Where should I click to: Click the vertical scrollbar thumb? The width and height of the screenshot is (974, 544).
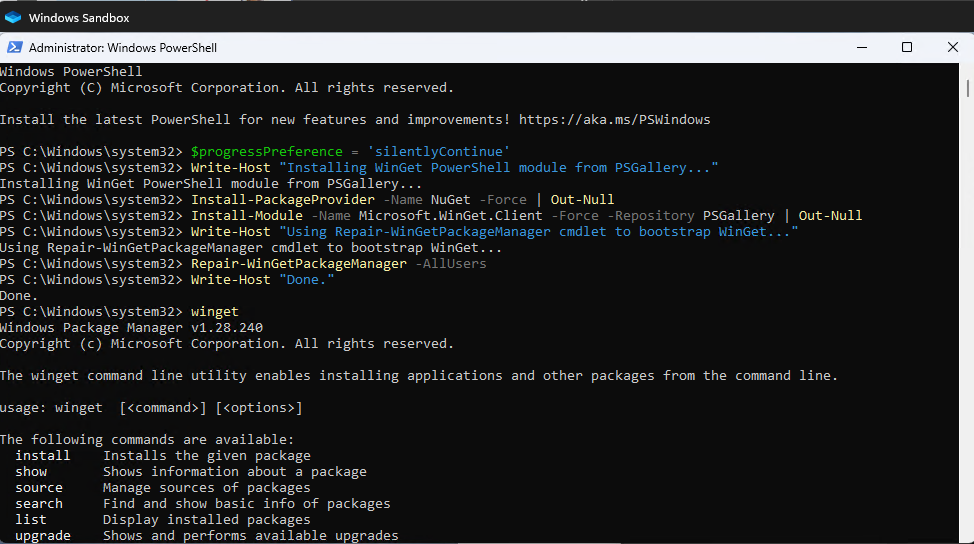point(968,88)
